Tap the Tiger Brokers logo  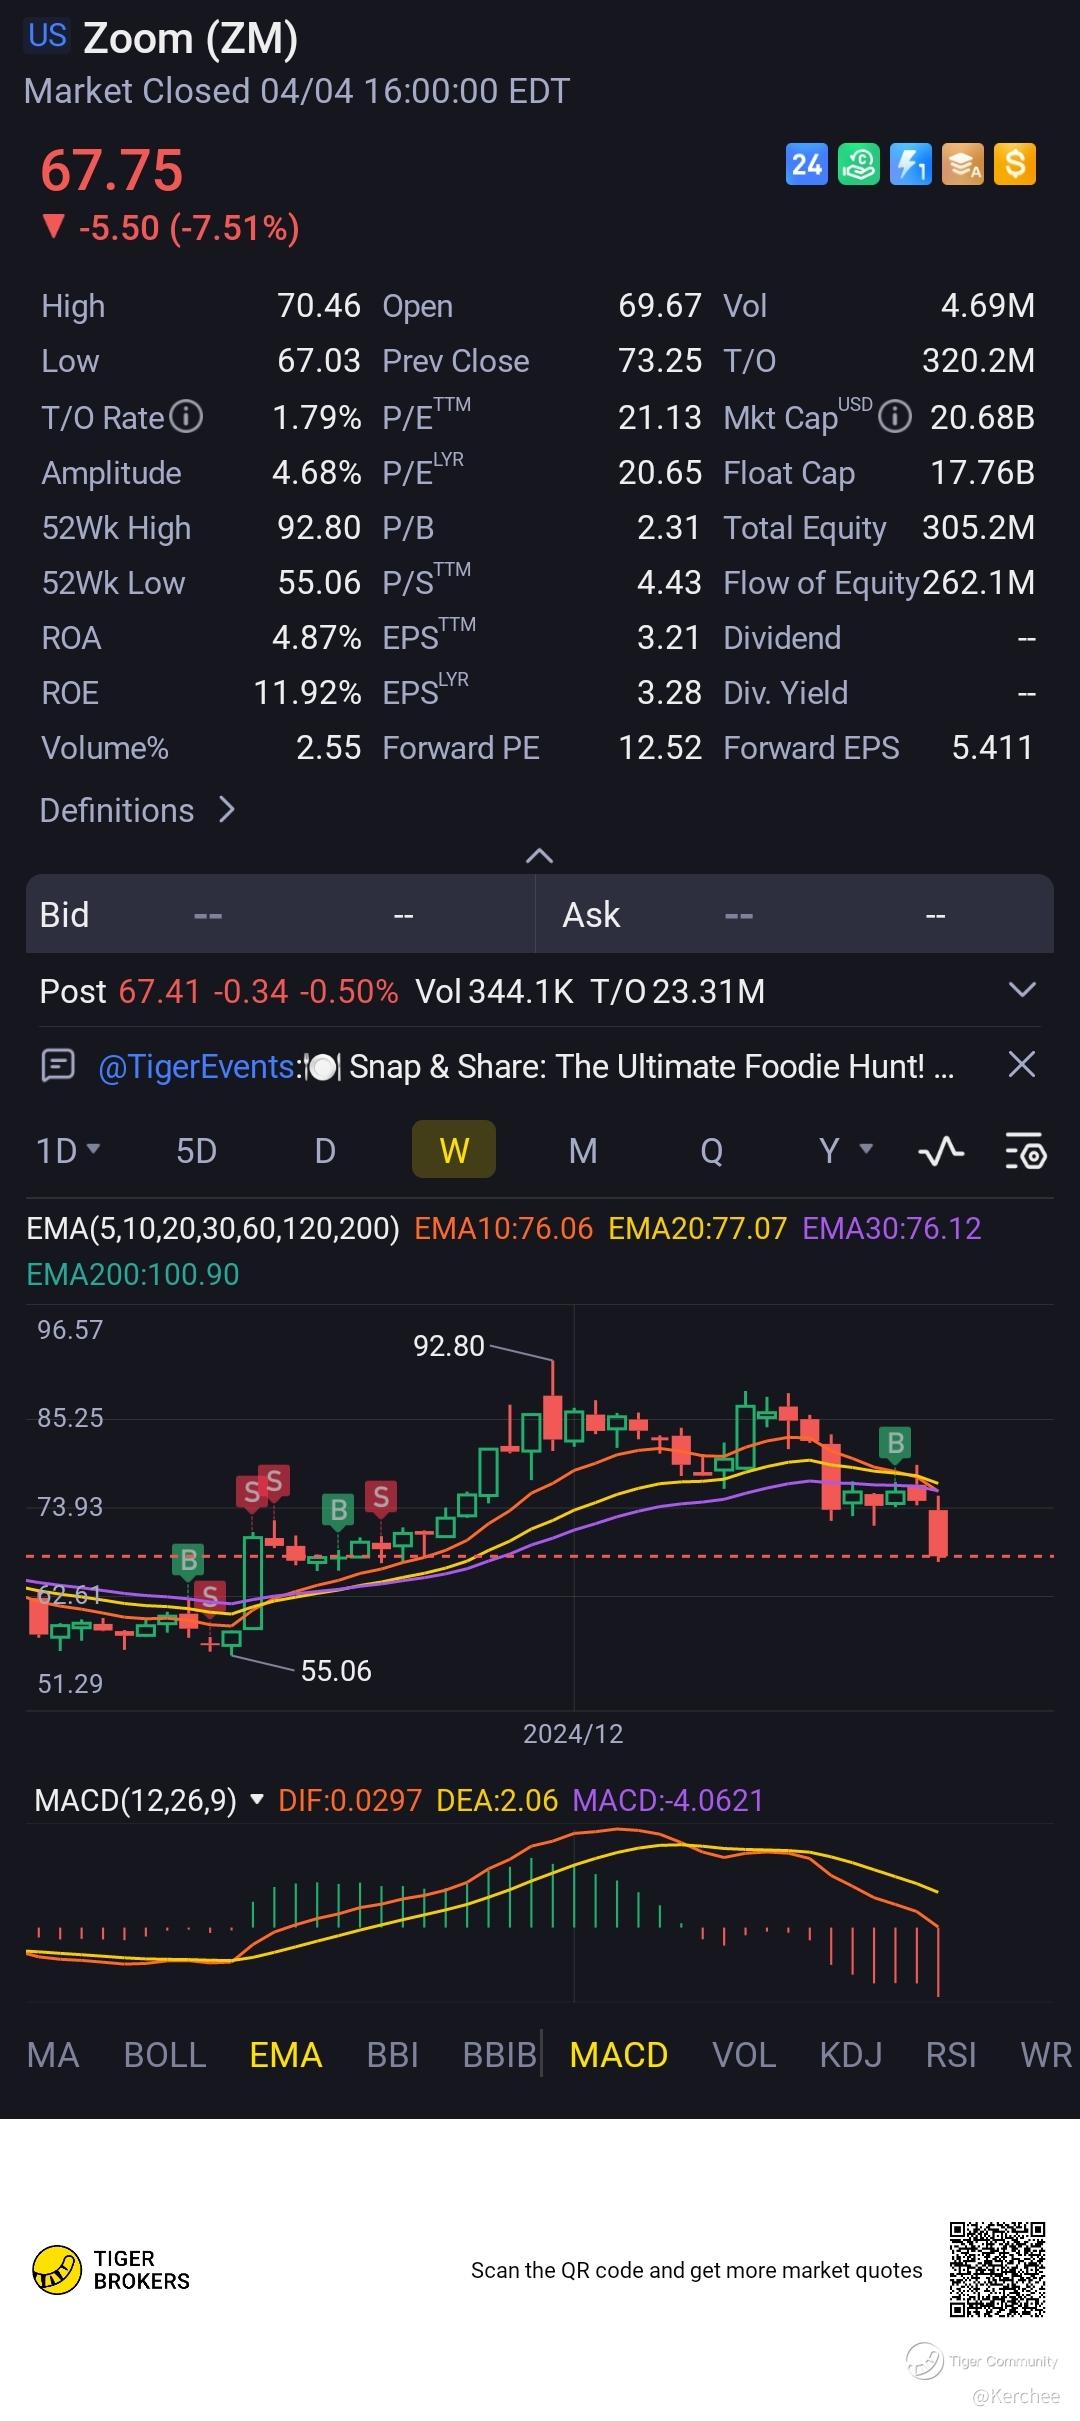111,2269
